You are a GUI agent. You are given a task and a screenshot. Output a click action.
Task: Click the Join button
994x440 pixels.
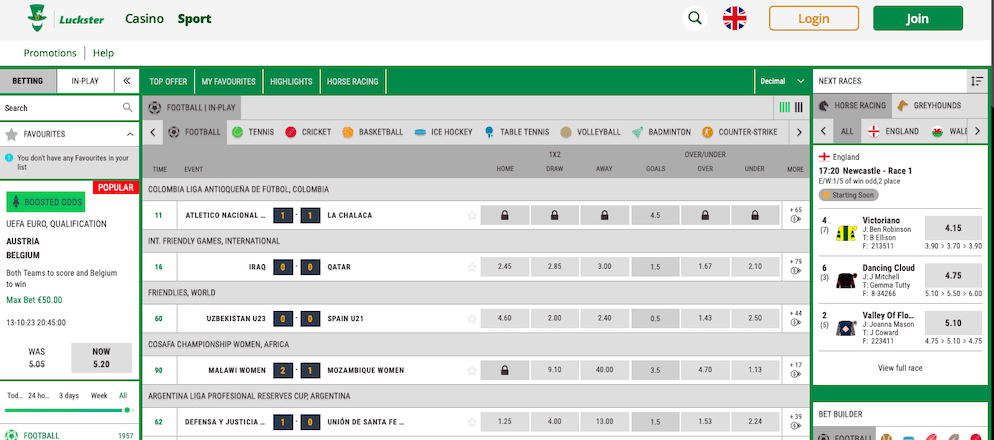(x=917, y=18)
